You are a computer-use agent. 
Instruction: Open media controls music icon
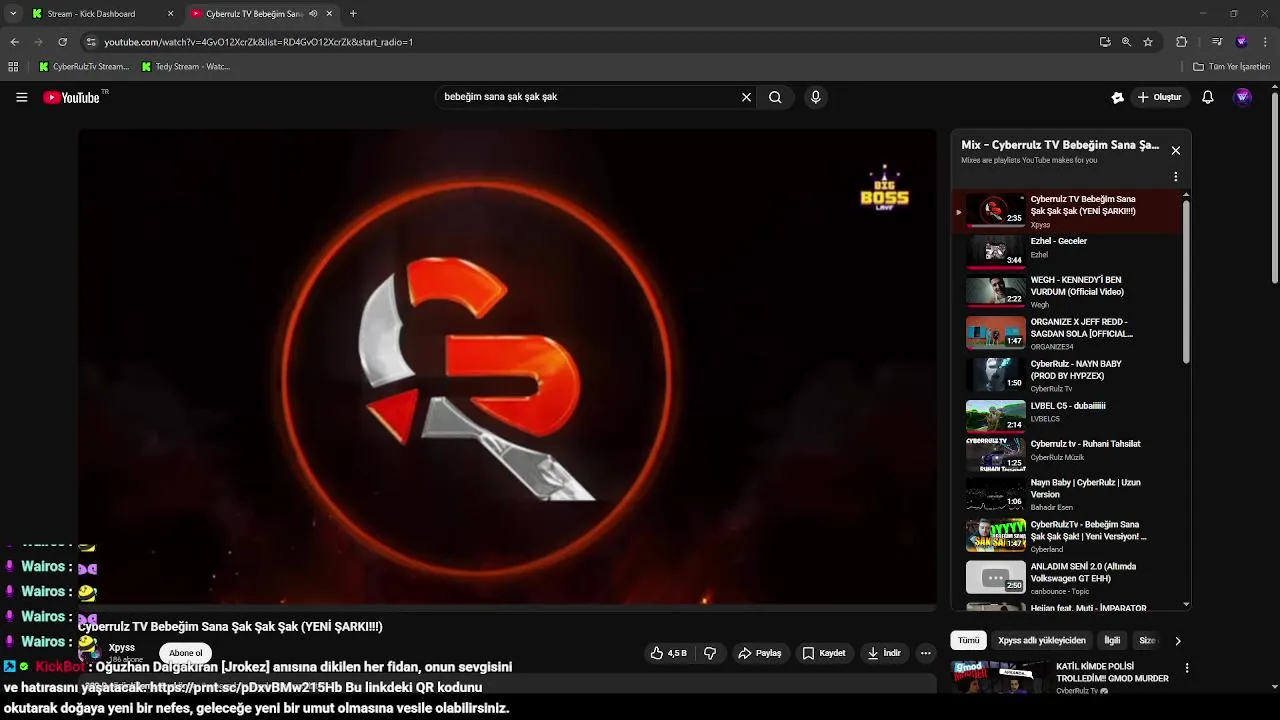coord(1216,42)
